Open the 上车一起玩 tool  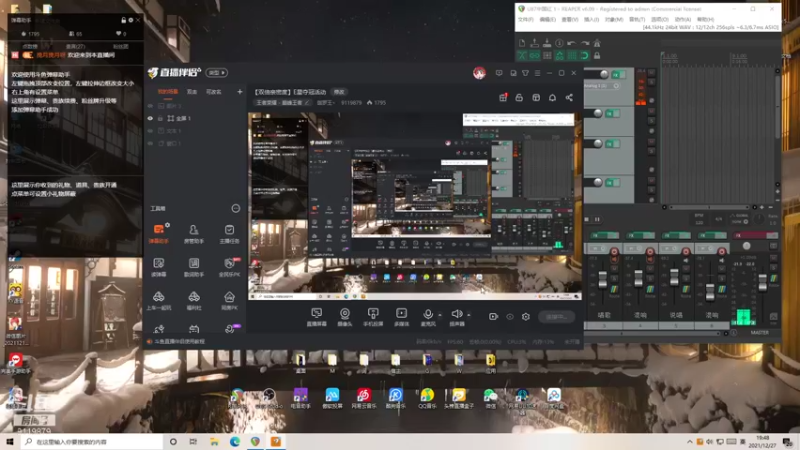159,301
